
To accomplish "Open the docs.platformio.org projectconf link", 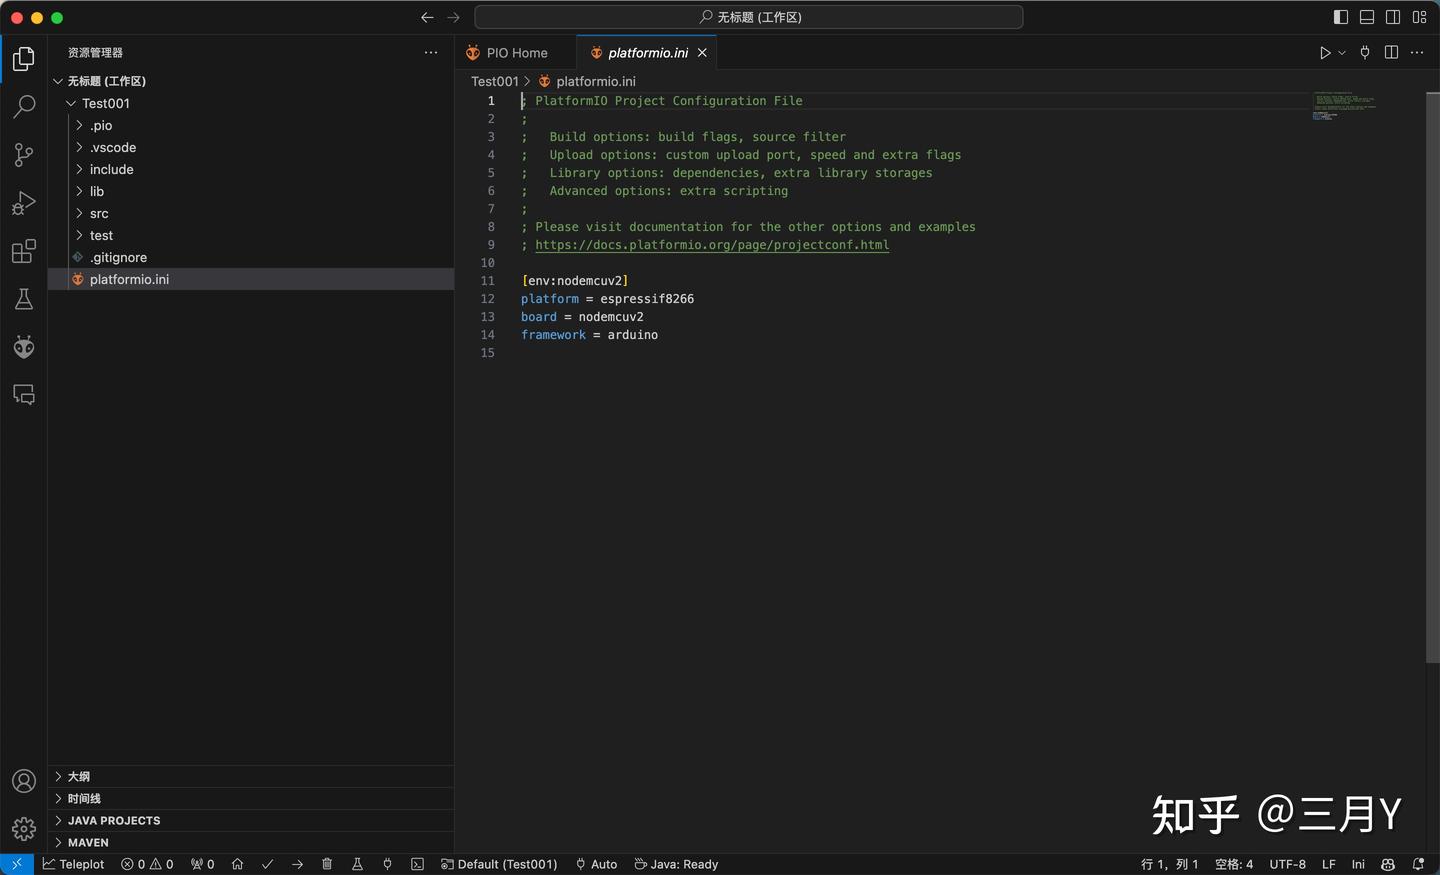I will coord(712,244).
